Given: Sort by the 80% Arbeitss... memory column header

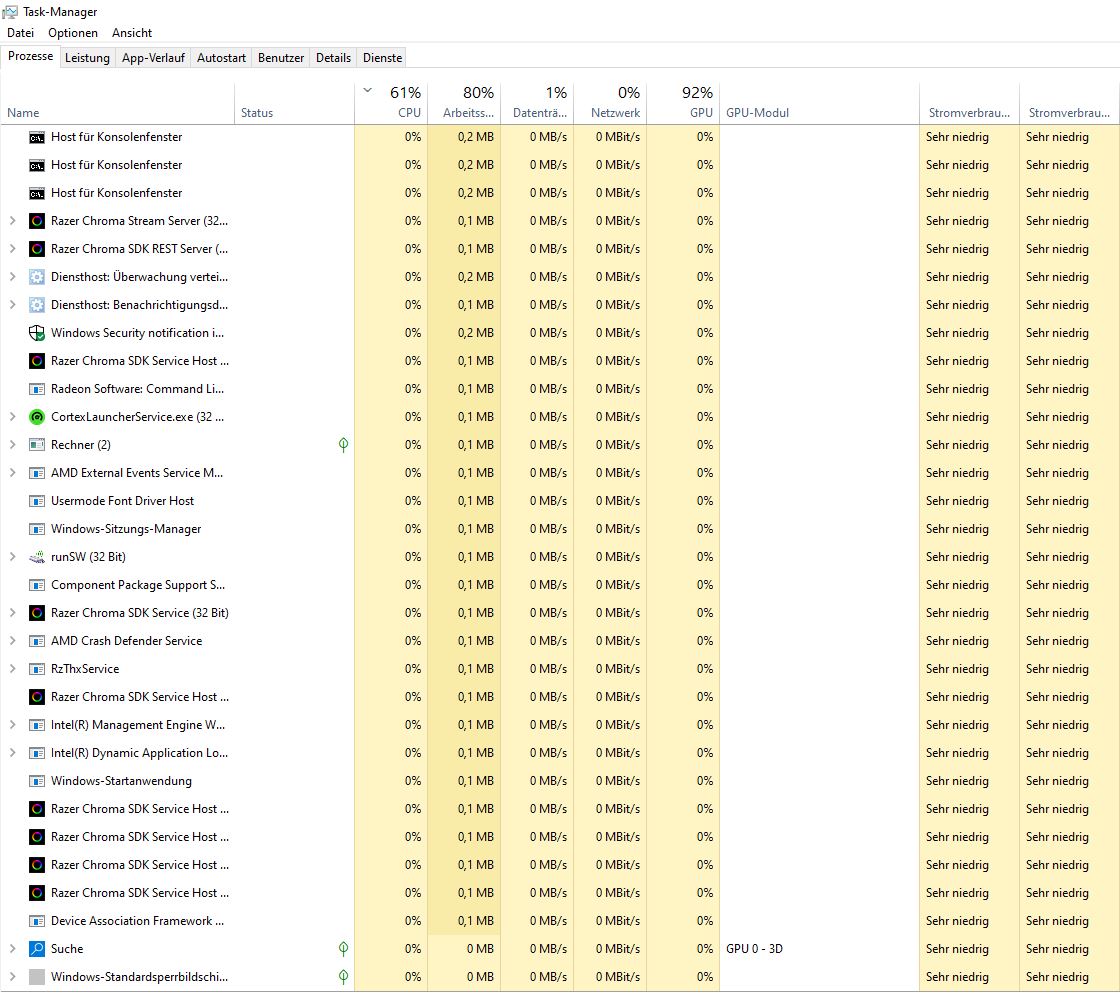Looking at the screenshot, I should click(464, 104).
